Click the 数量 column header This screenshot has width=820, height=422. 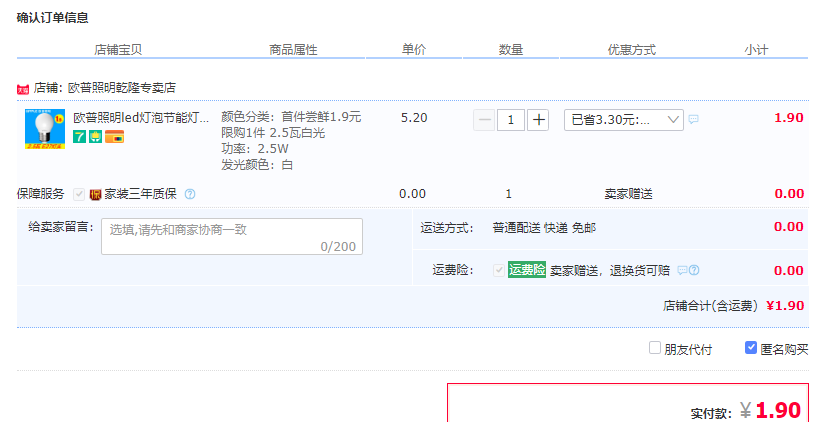pyautogui.click(x=511, y=50)
